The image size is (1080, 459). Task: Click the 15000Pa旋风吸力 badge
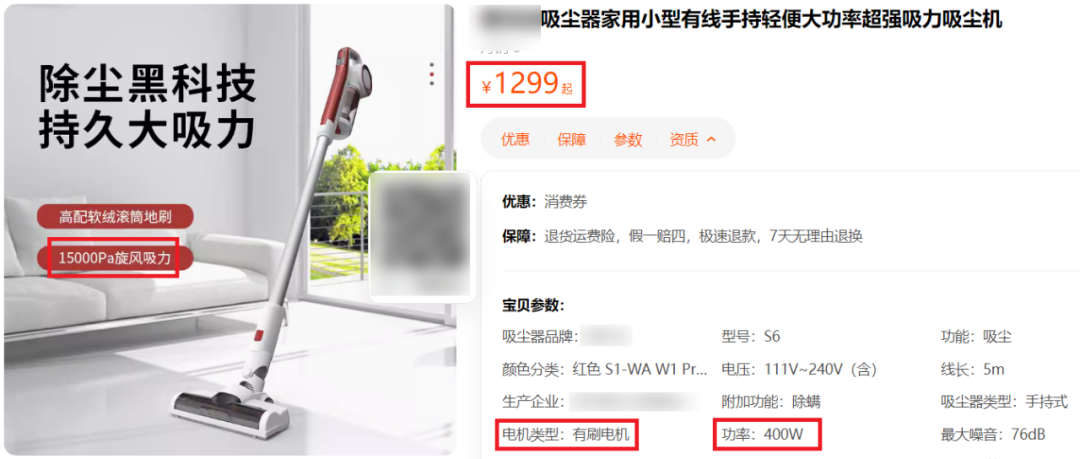115,258
